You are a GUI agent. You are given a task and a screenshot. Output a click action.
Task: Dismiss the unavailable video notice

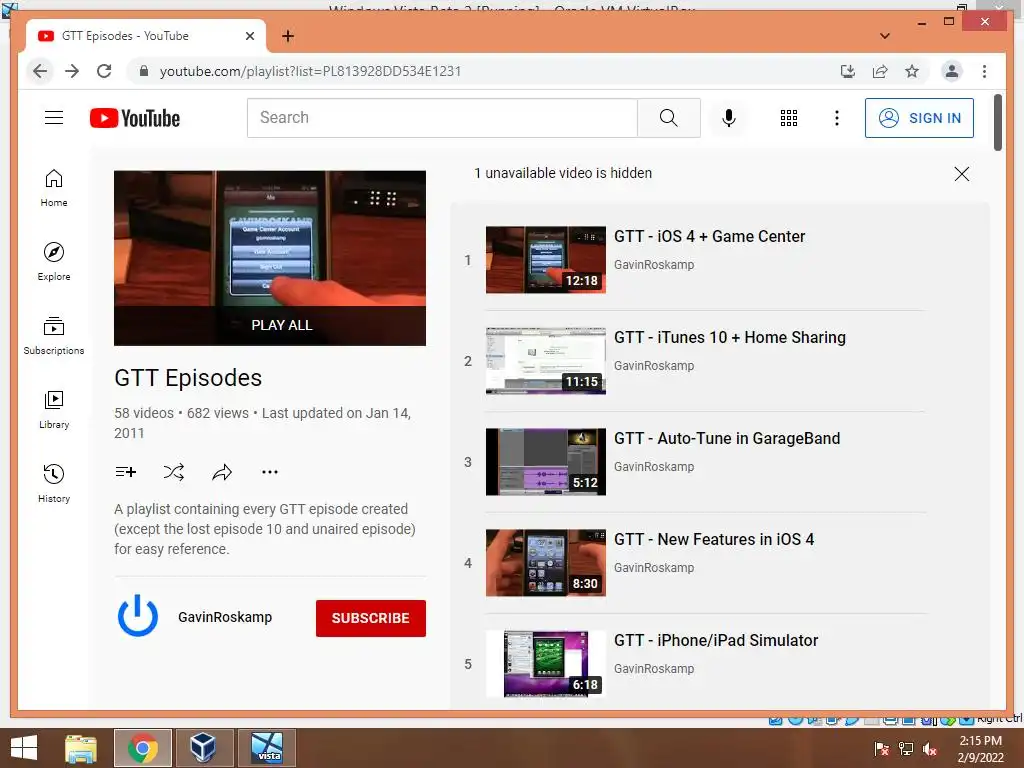point(961,174)
